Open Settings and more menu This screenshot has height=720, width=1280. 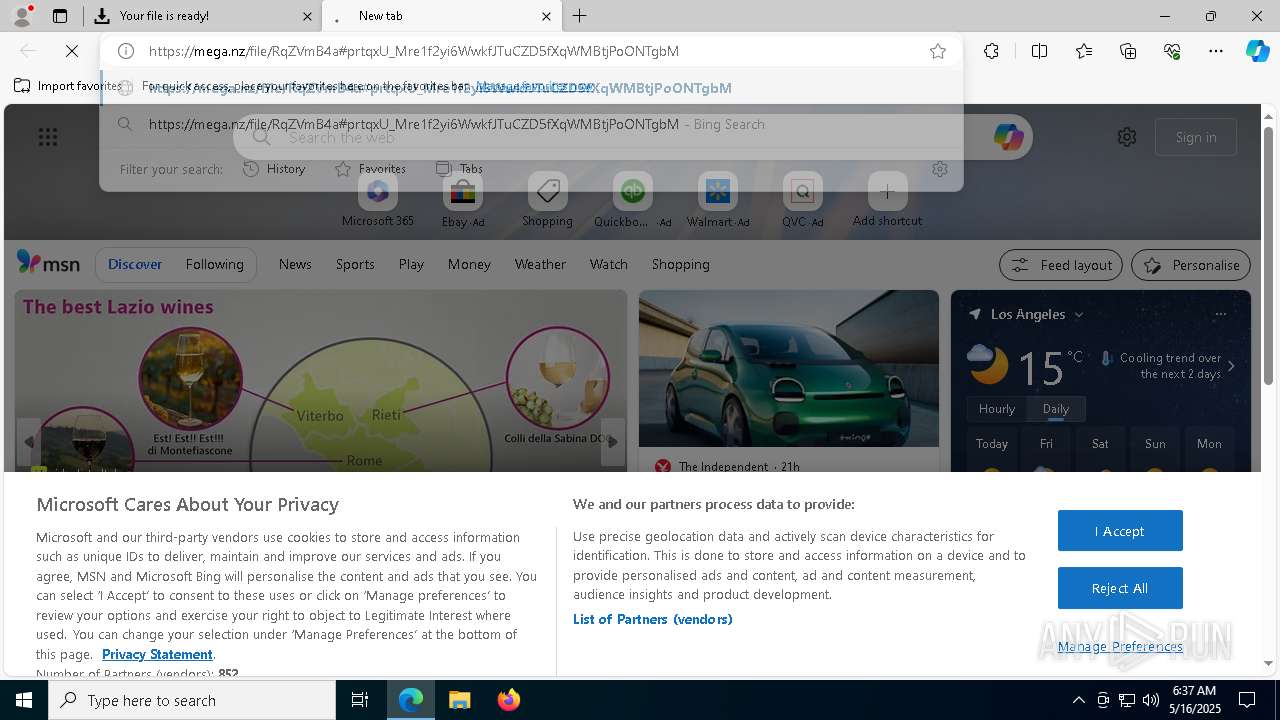(1216, 51)
